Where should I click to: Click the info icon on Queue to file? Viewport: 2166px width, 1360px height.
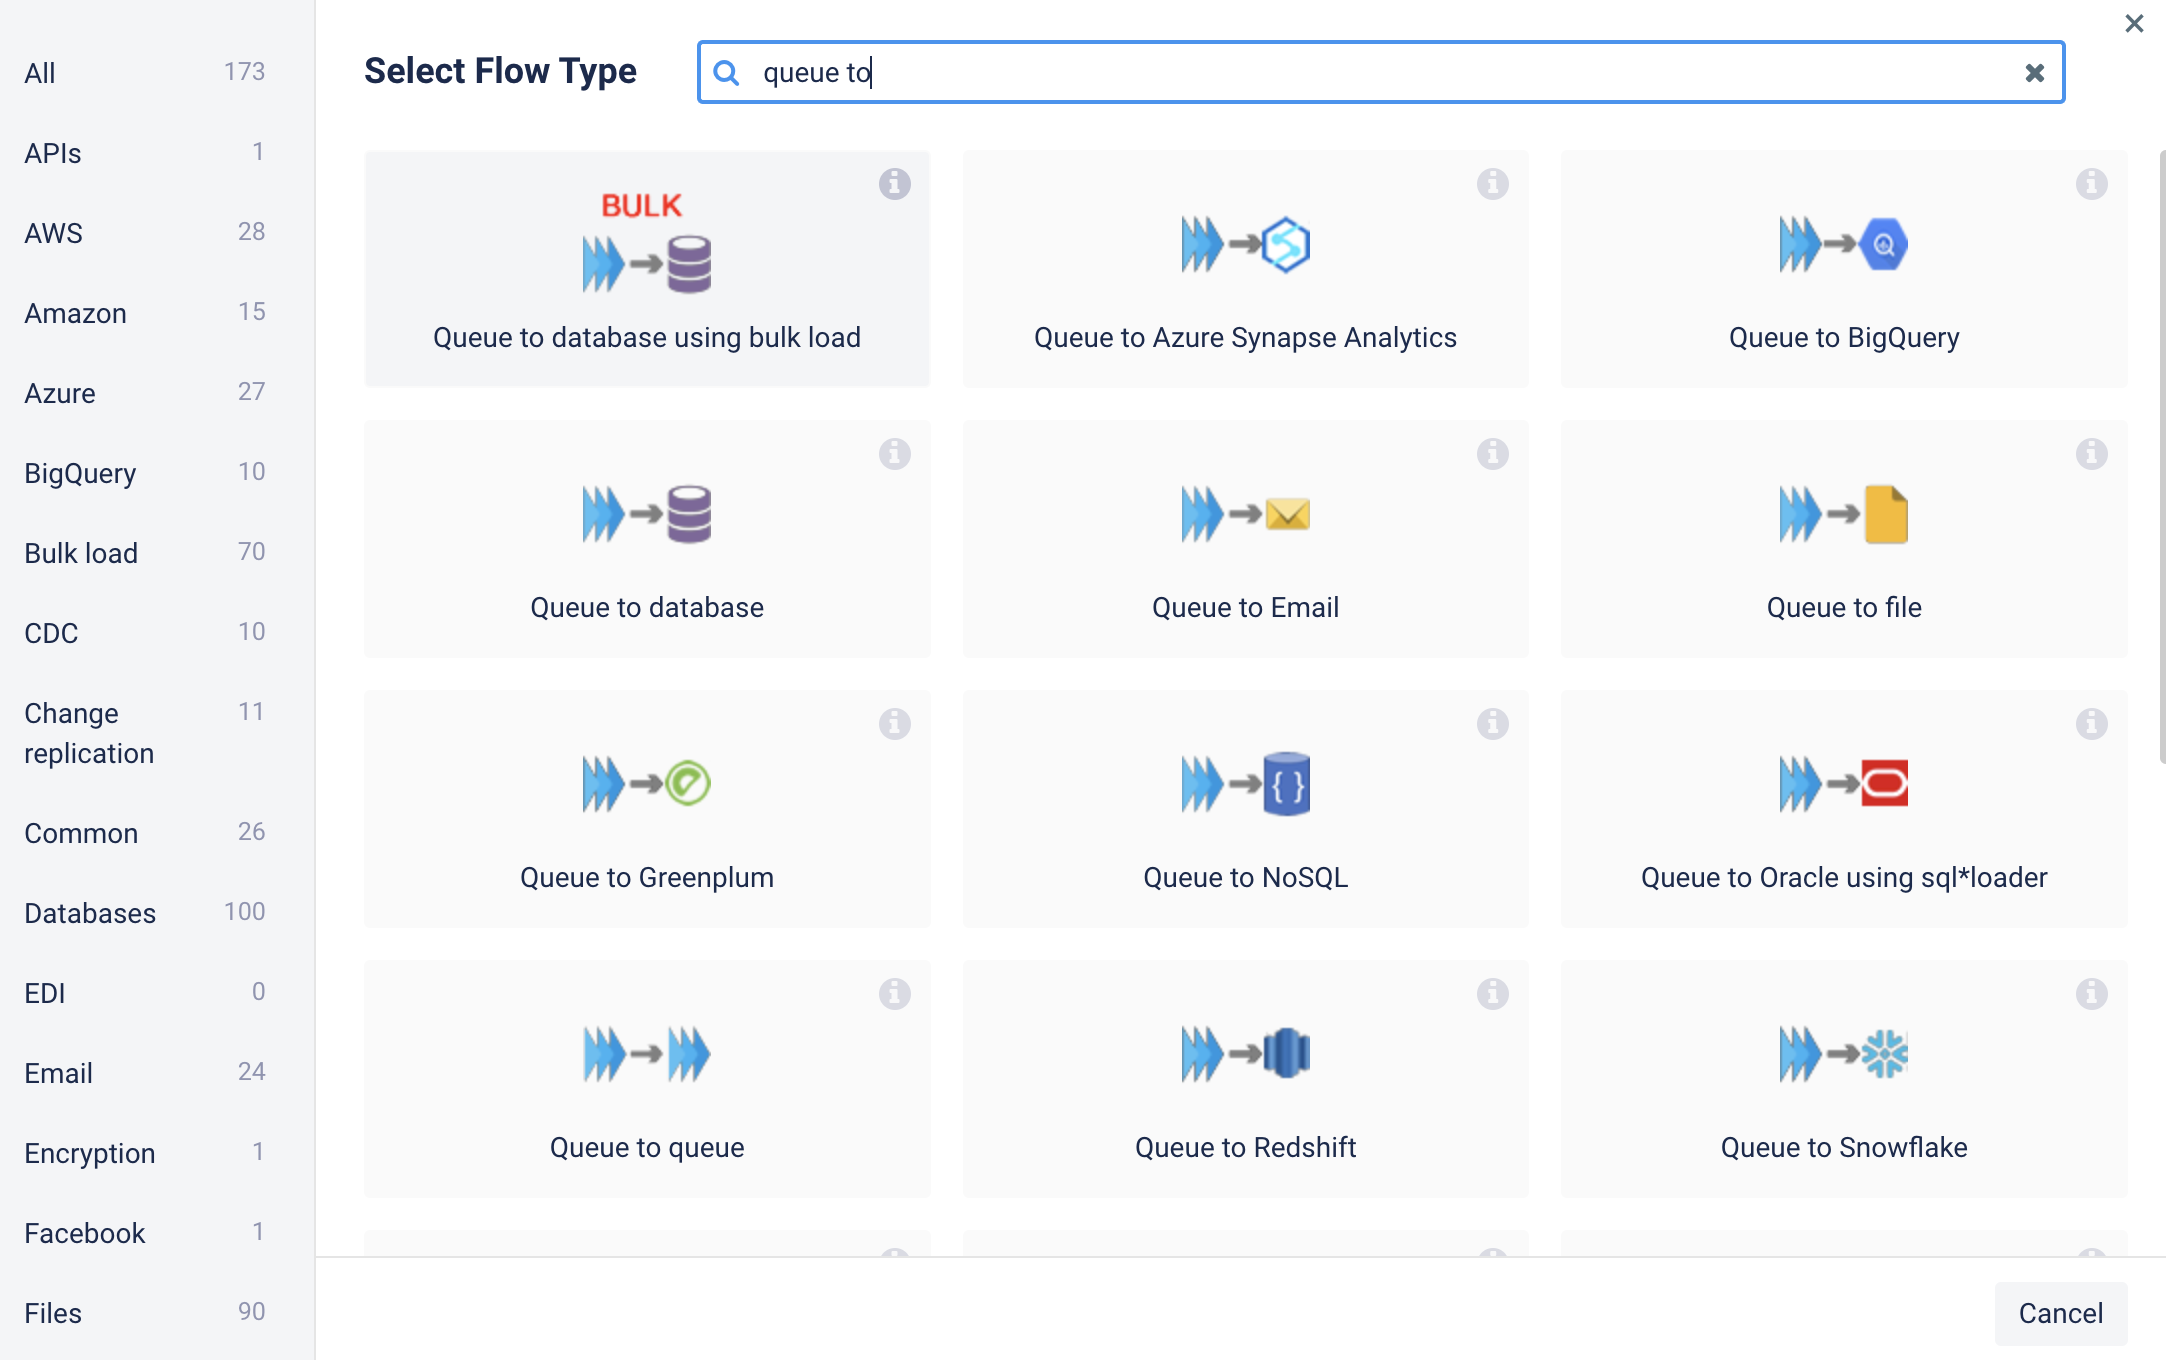tap(2091, 454)
